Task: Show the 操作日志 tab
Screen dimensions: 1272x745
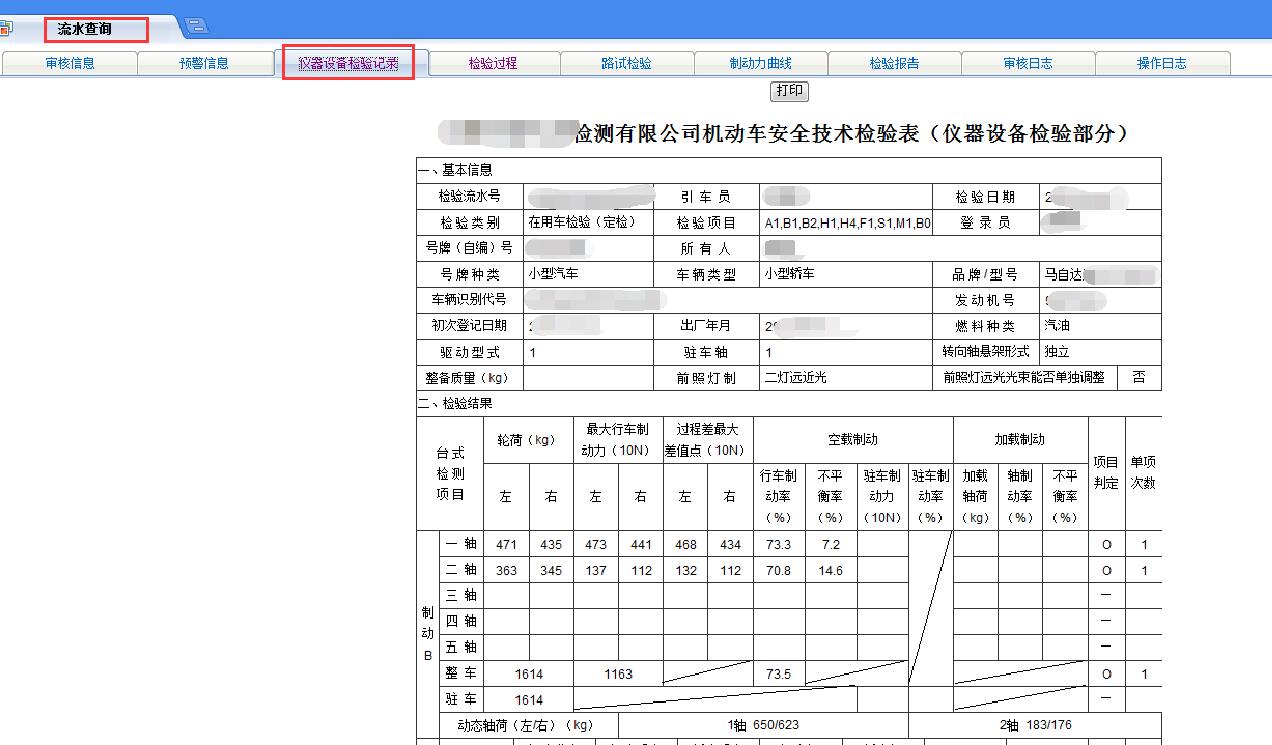Action: point(1162,63)
